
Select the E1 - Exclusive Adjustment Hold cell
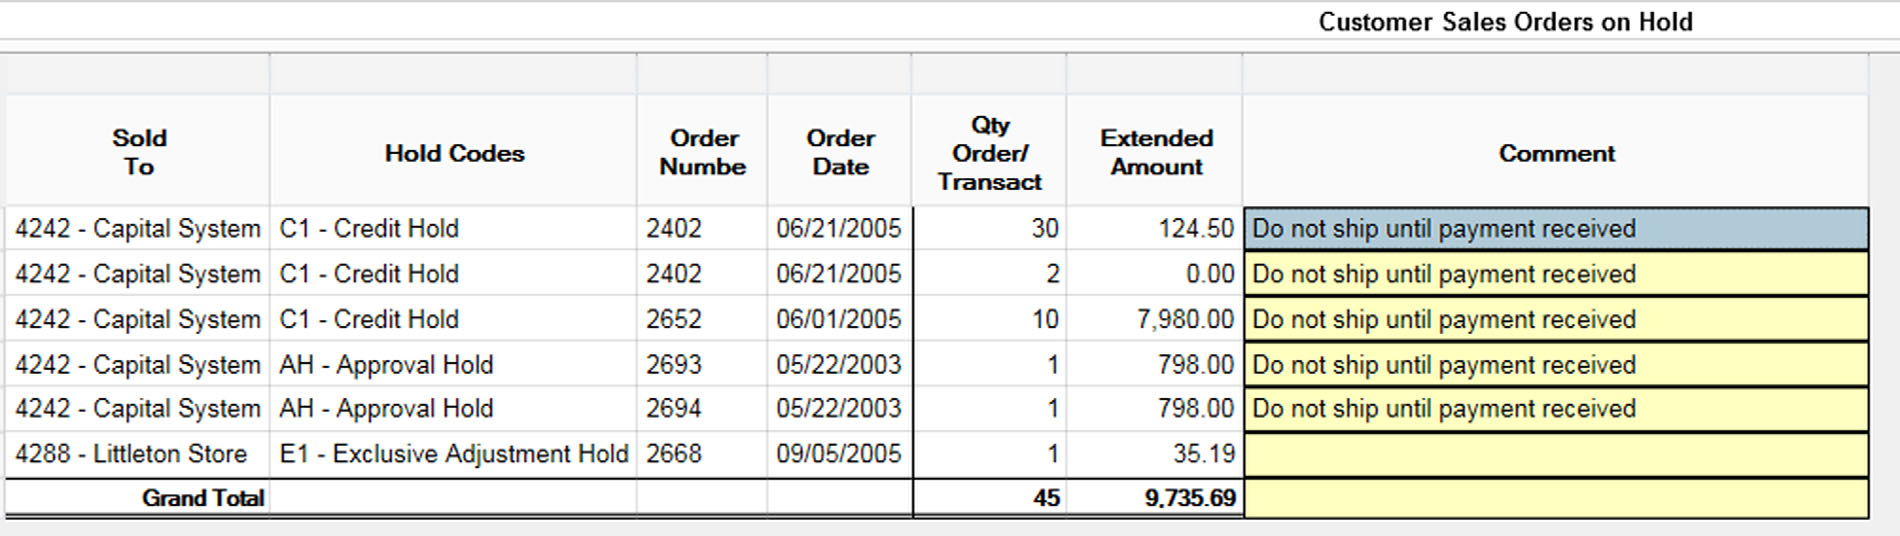[453, 454]
